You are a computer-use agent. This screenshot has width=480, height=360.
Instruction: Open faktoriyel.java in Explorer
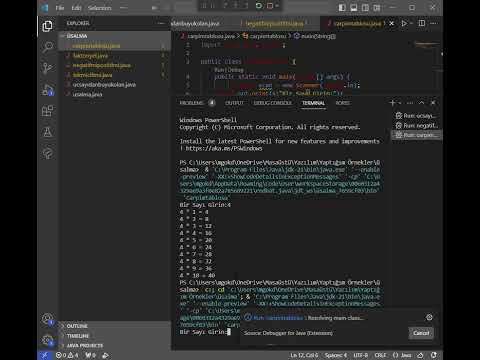click(115, 56)
